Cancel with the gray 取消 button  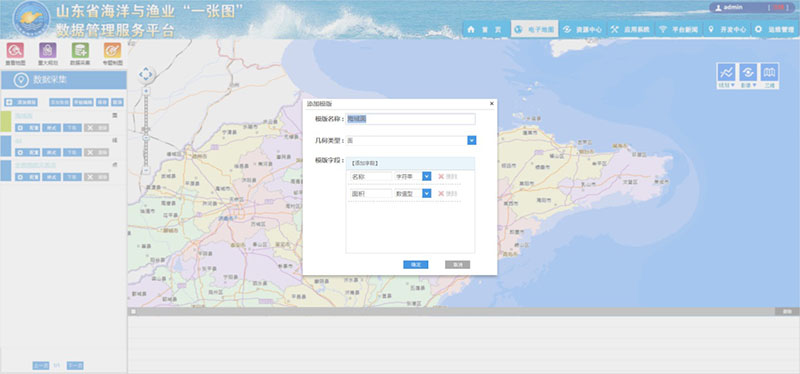(x=457, y=265)
